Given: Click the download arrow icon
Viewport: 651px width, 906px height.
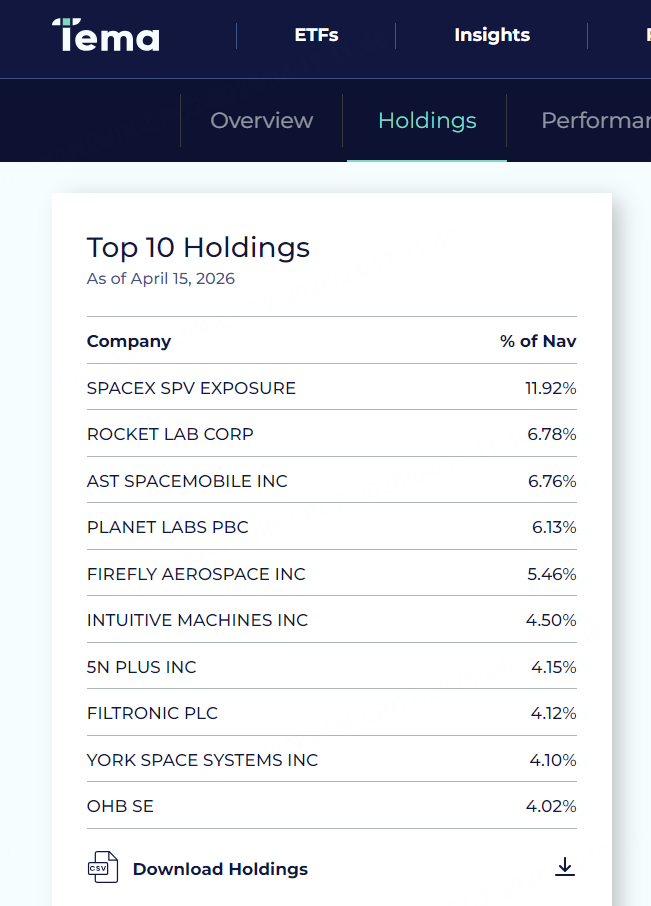Looking at the screenshot, I should click(x=565, y=867).
